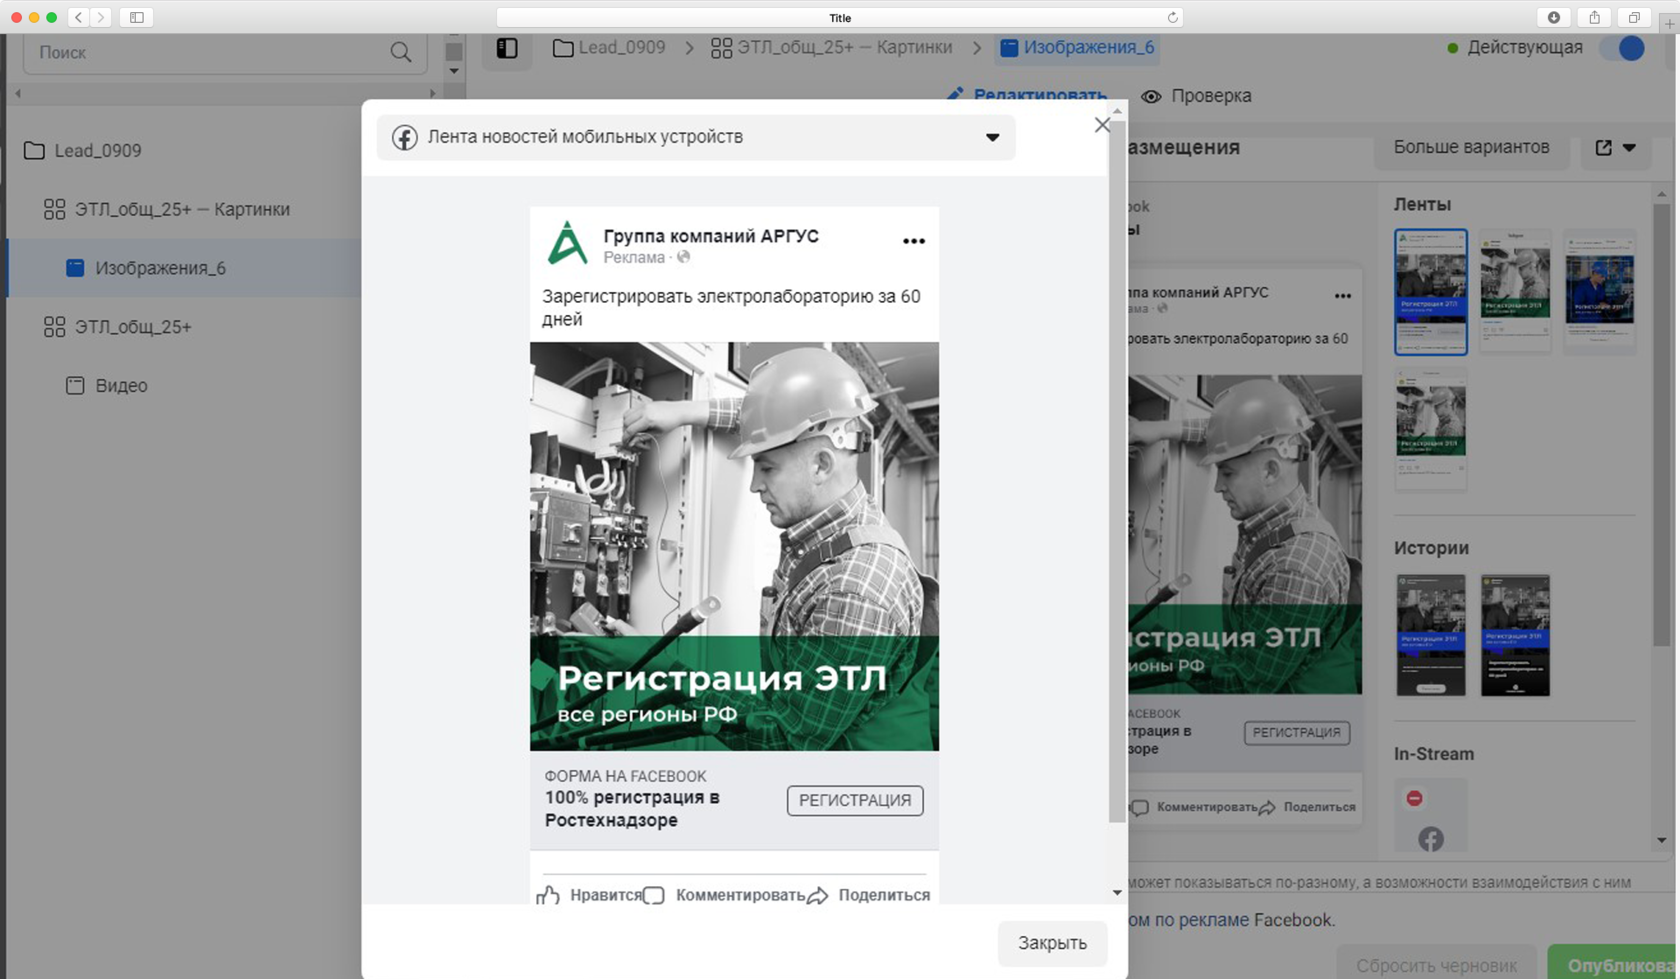Click the ad set icon beside ЭТЛ_общ_25+ — Картинки
The height and width of the screenshot is (979, 1680).
click(54, 209)
